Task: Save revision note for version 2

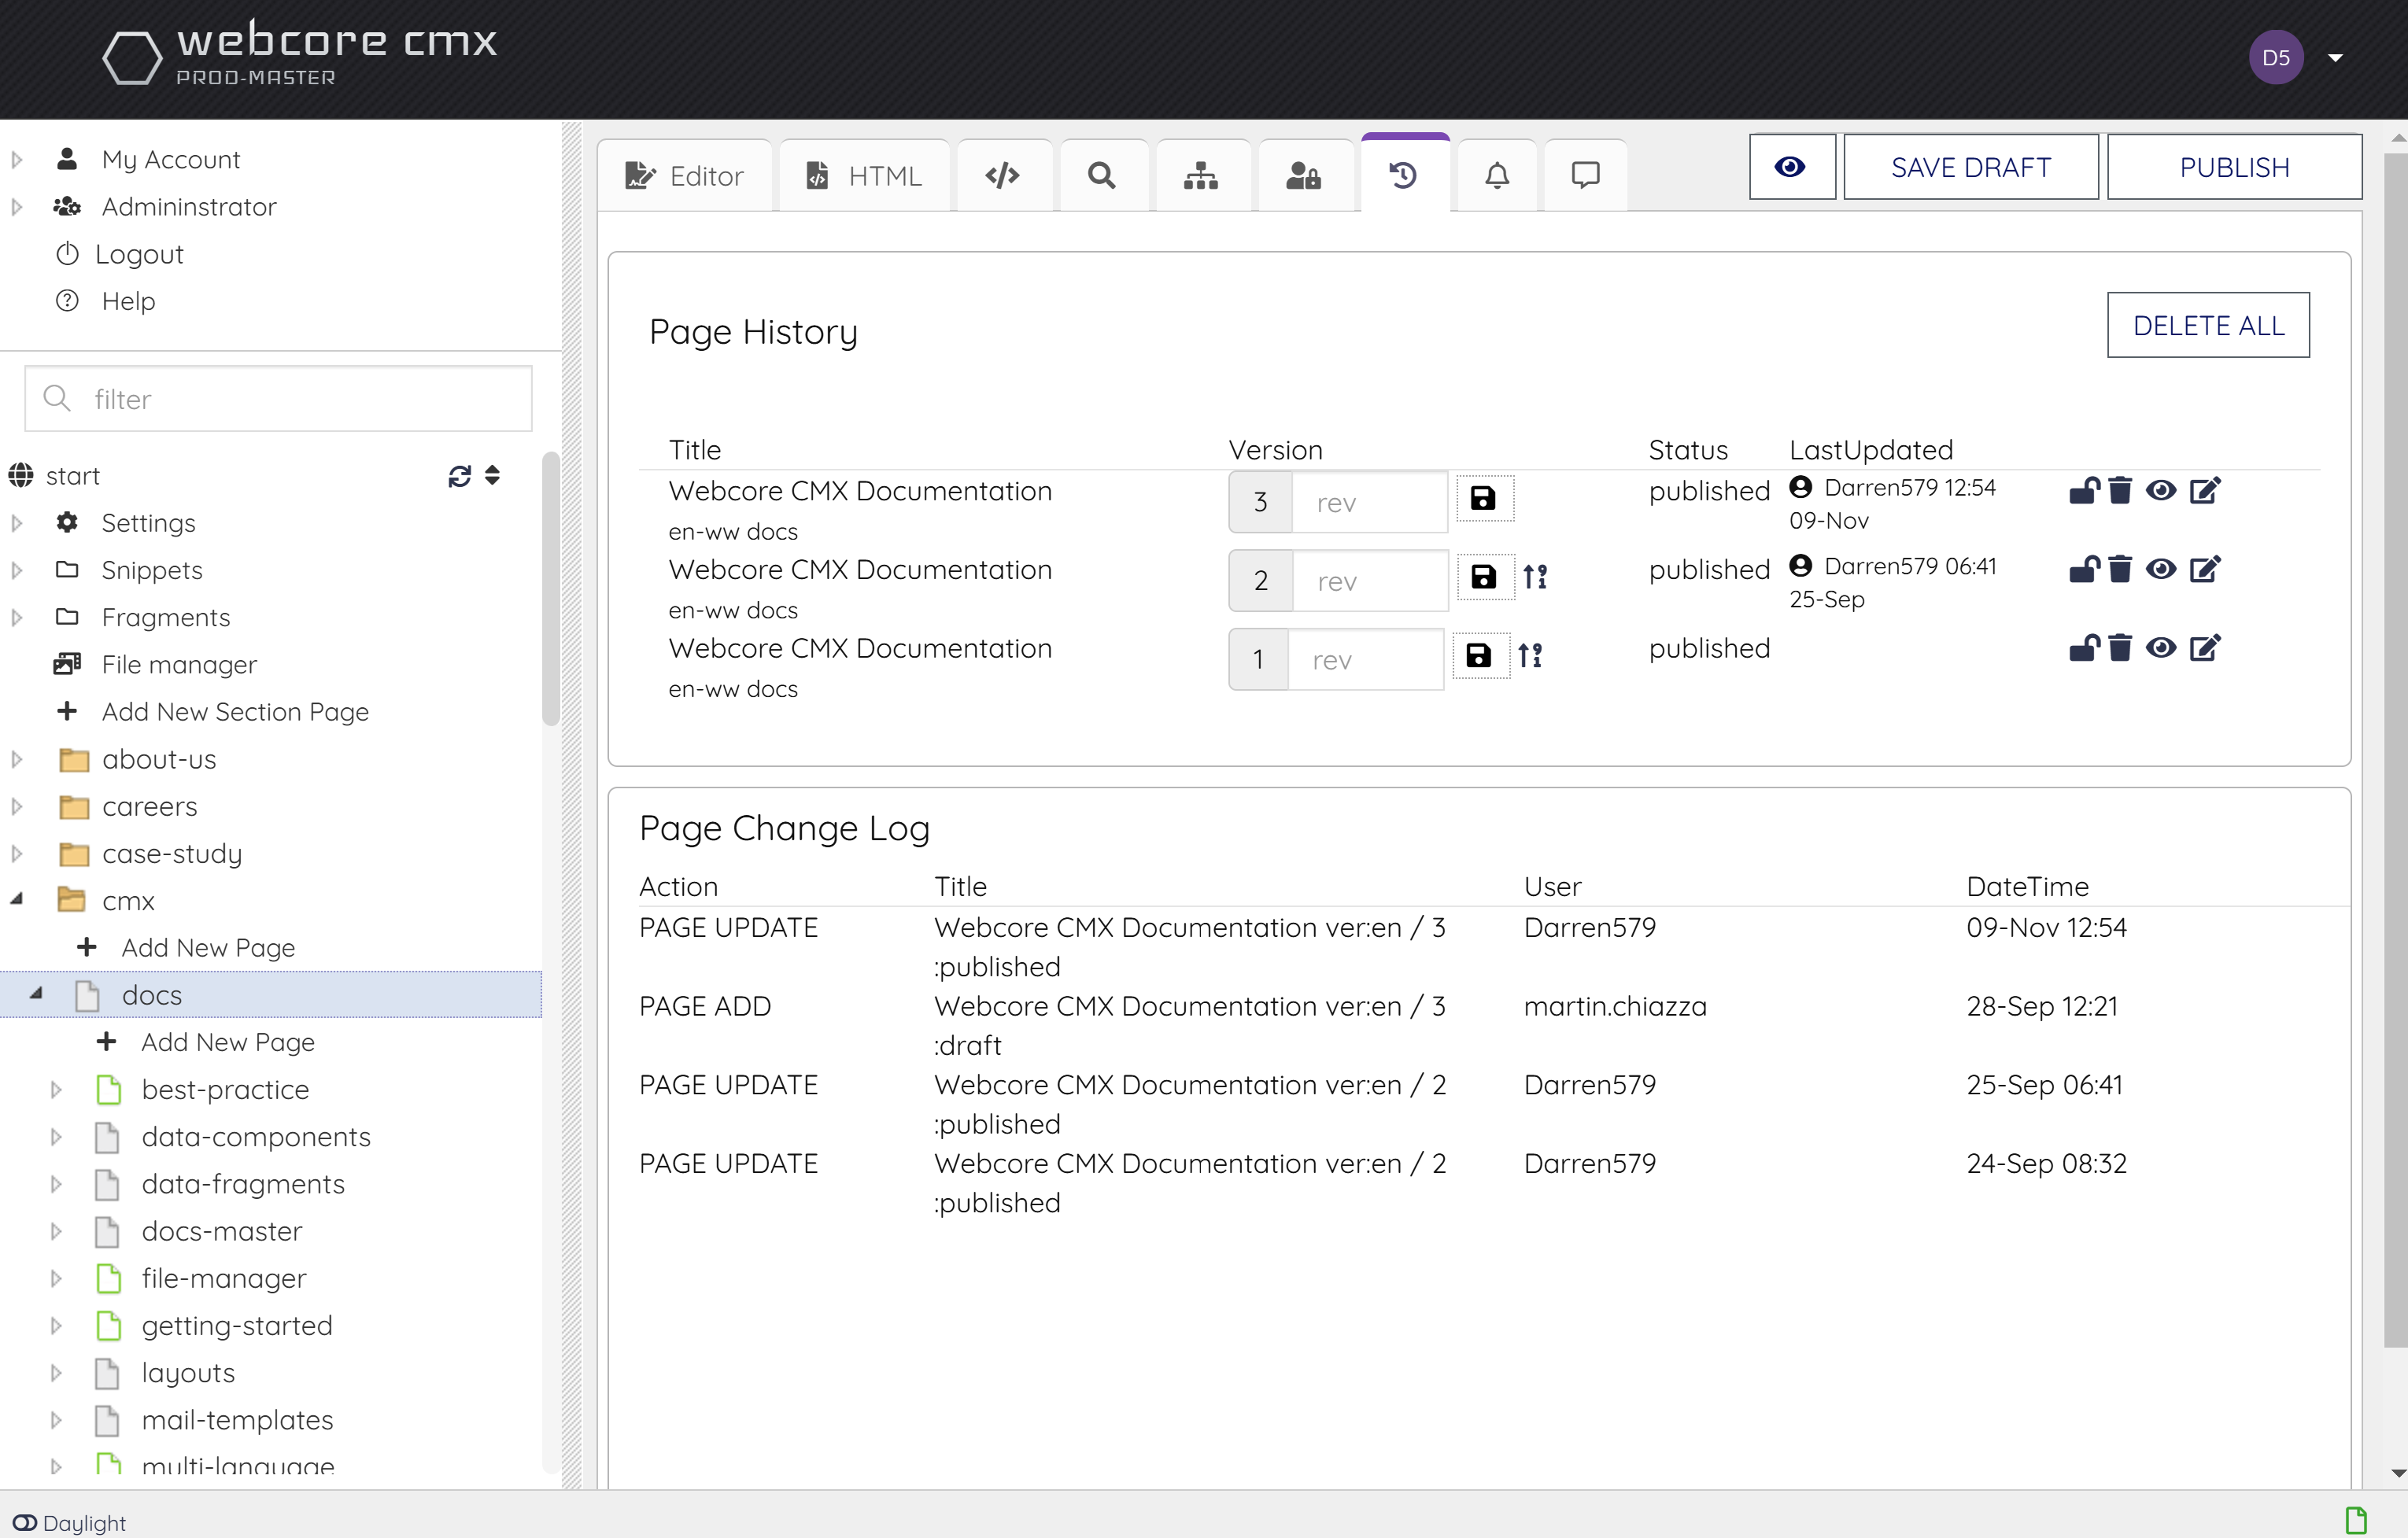Action: [1484, 576]
